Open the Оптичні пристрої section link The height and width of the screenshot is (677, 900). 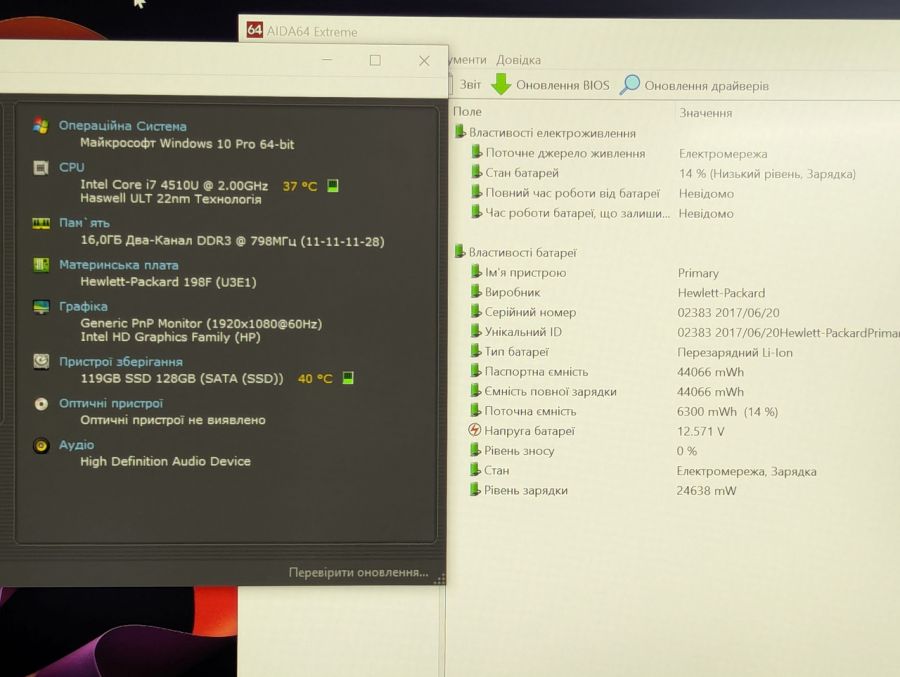[x=111, y=403]
